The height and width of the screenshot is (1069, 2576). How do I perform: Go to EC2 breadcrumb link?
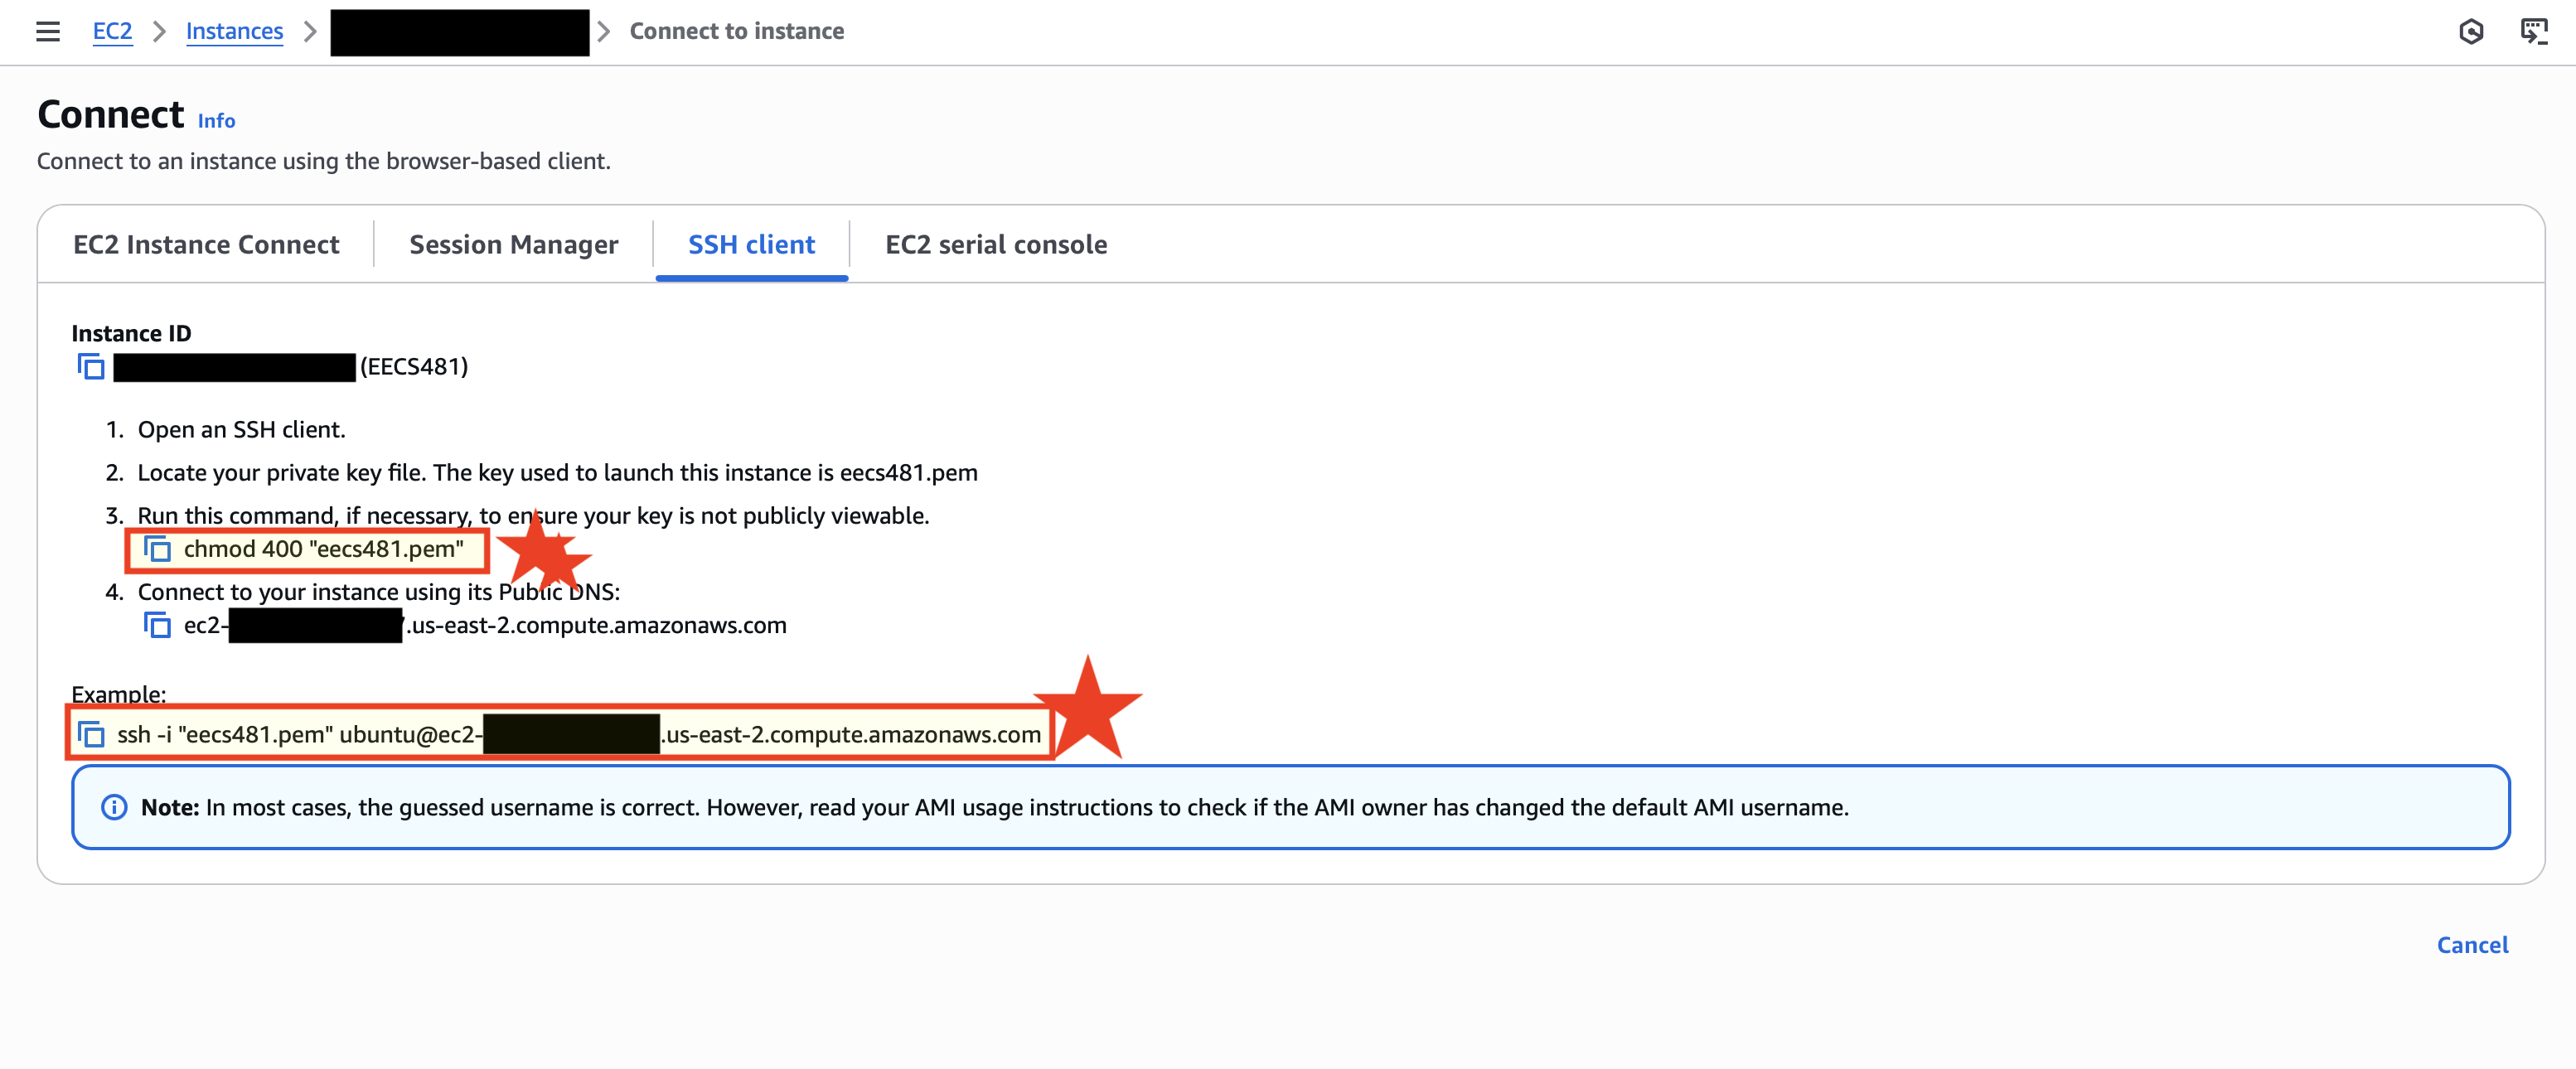(x=112, y=31)
